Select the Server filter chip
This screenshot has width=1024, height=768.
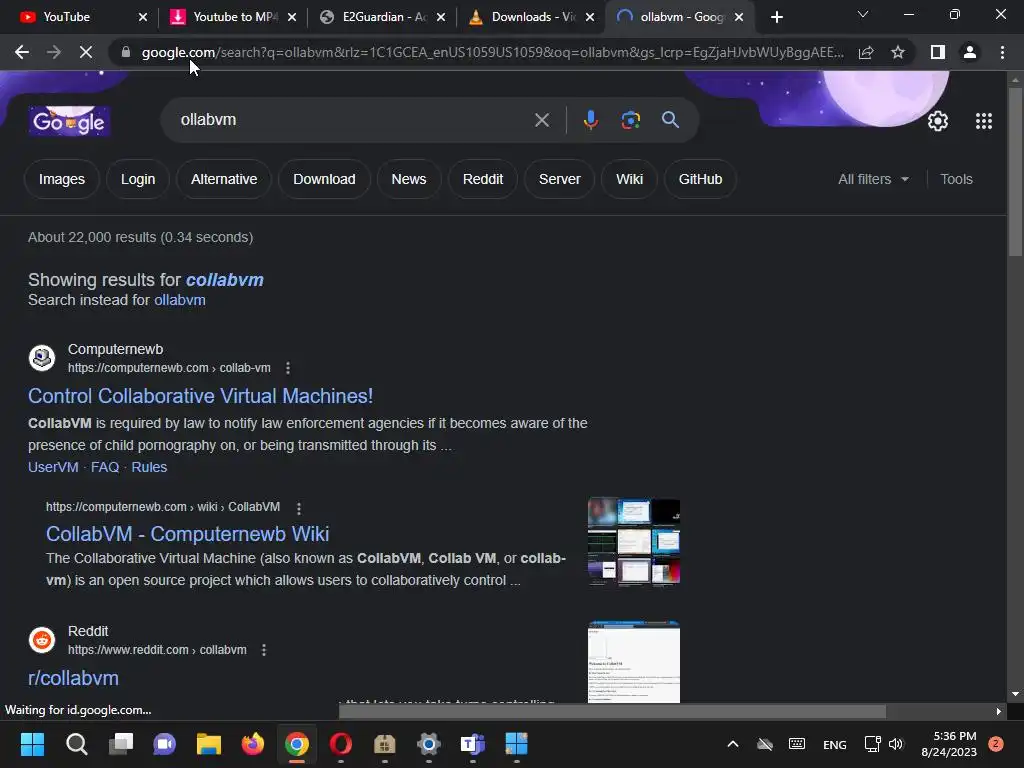coord(560,179)
